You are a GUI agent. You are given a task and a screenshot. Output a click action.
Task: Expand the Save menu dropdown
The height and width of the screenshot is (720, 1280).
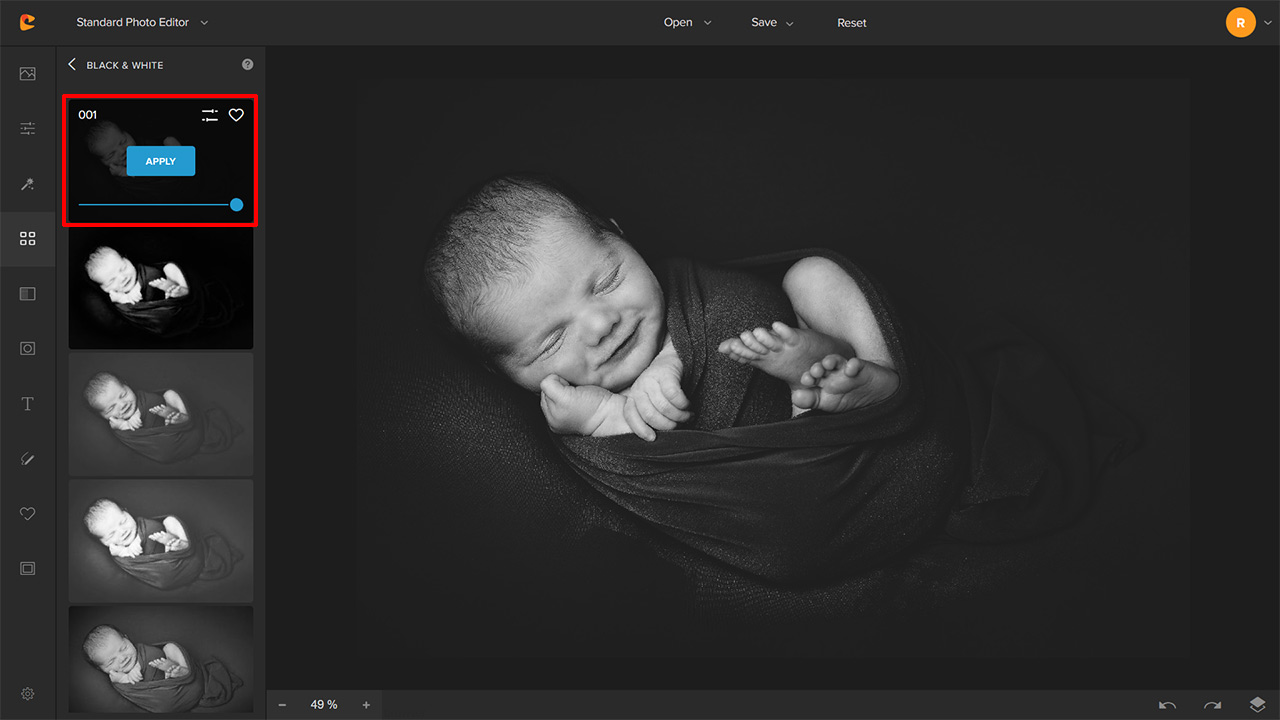click(772, 22)
